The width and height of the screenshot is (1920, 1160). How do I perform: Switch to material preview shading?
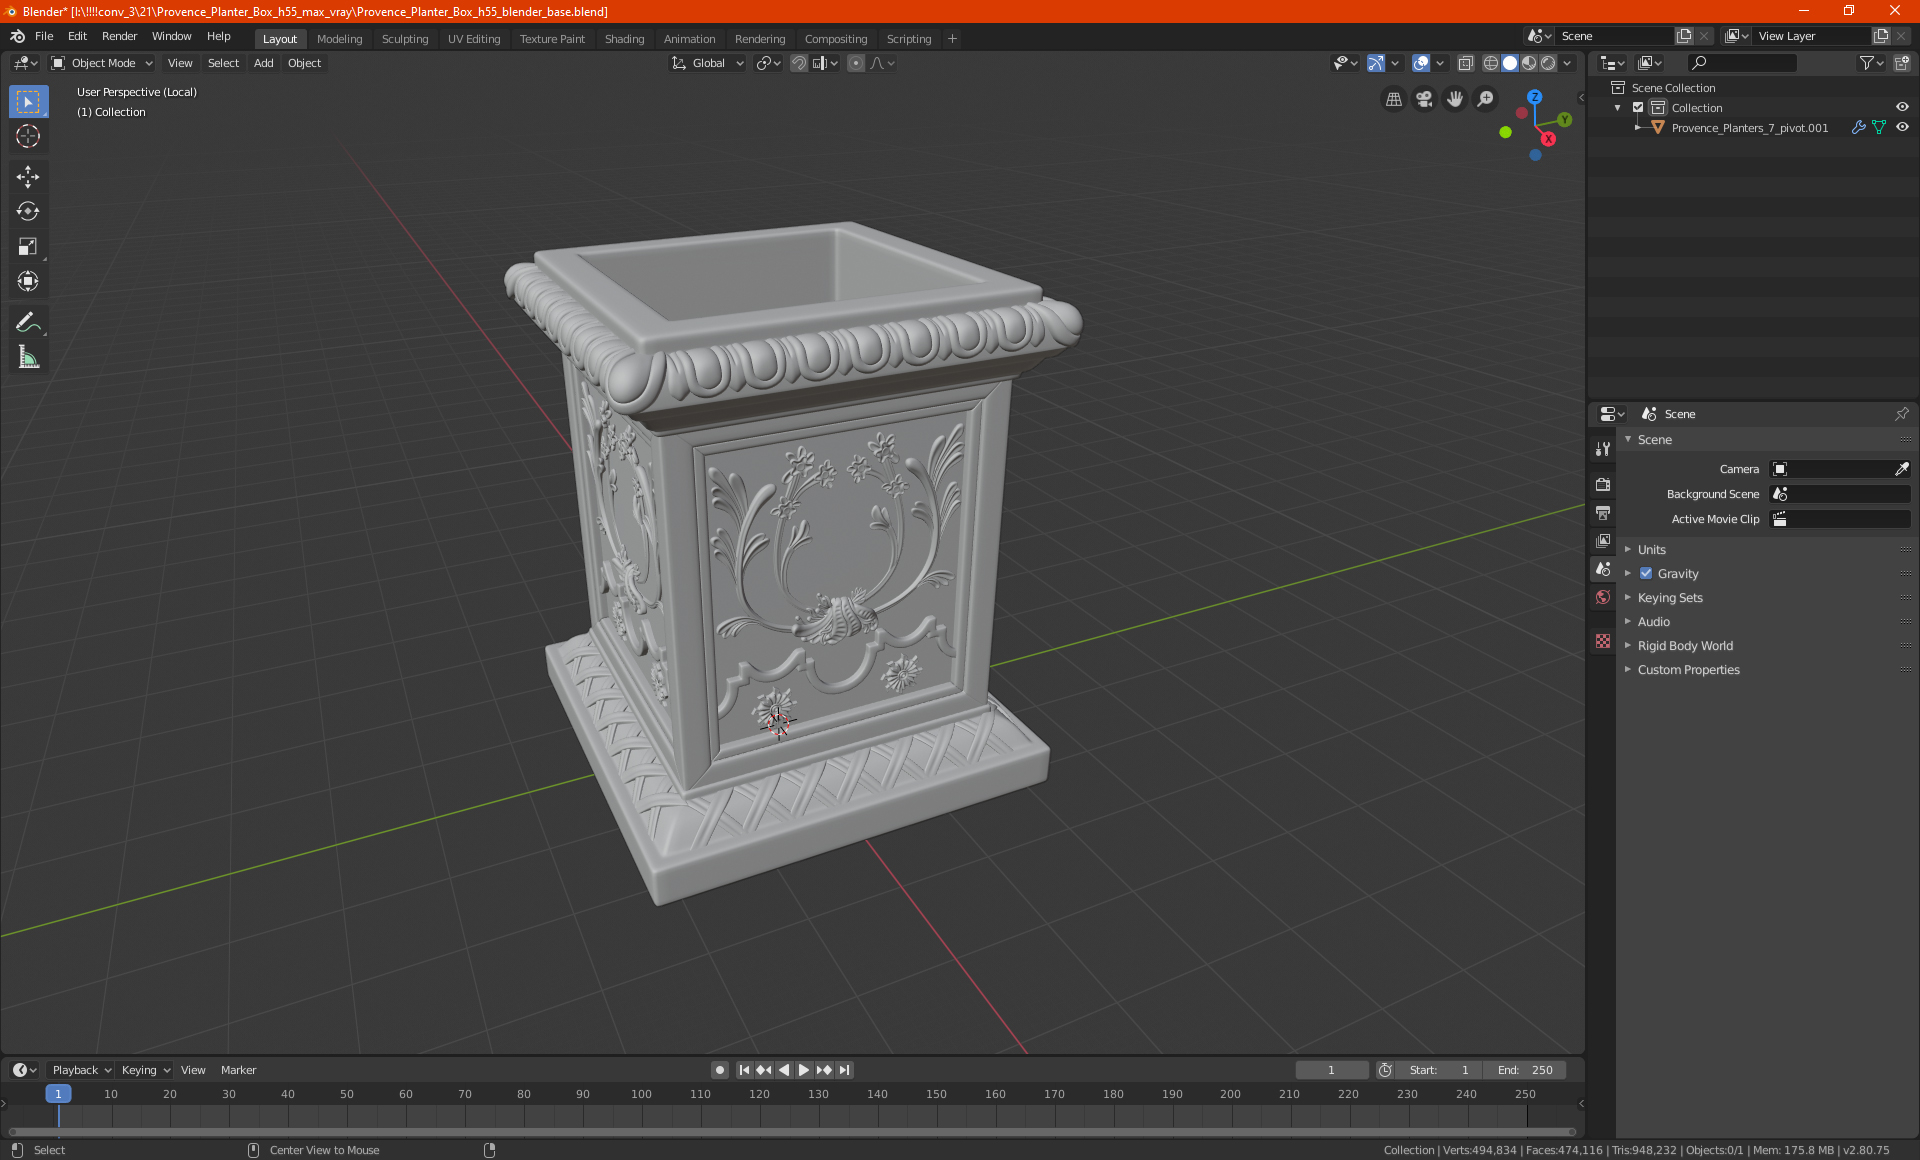click(1529, 63)
